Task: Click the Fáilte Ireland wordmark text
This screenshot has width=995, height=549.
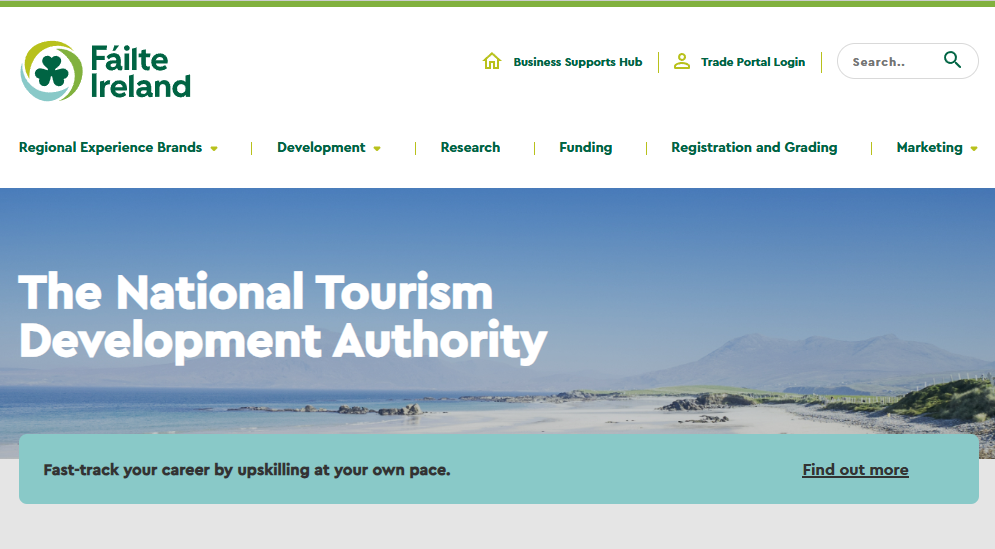Action: 140,72
